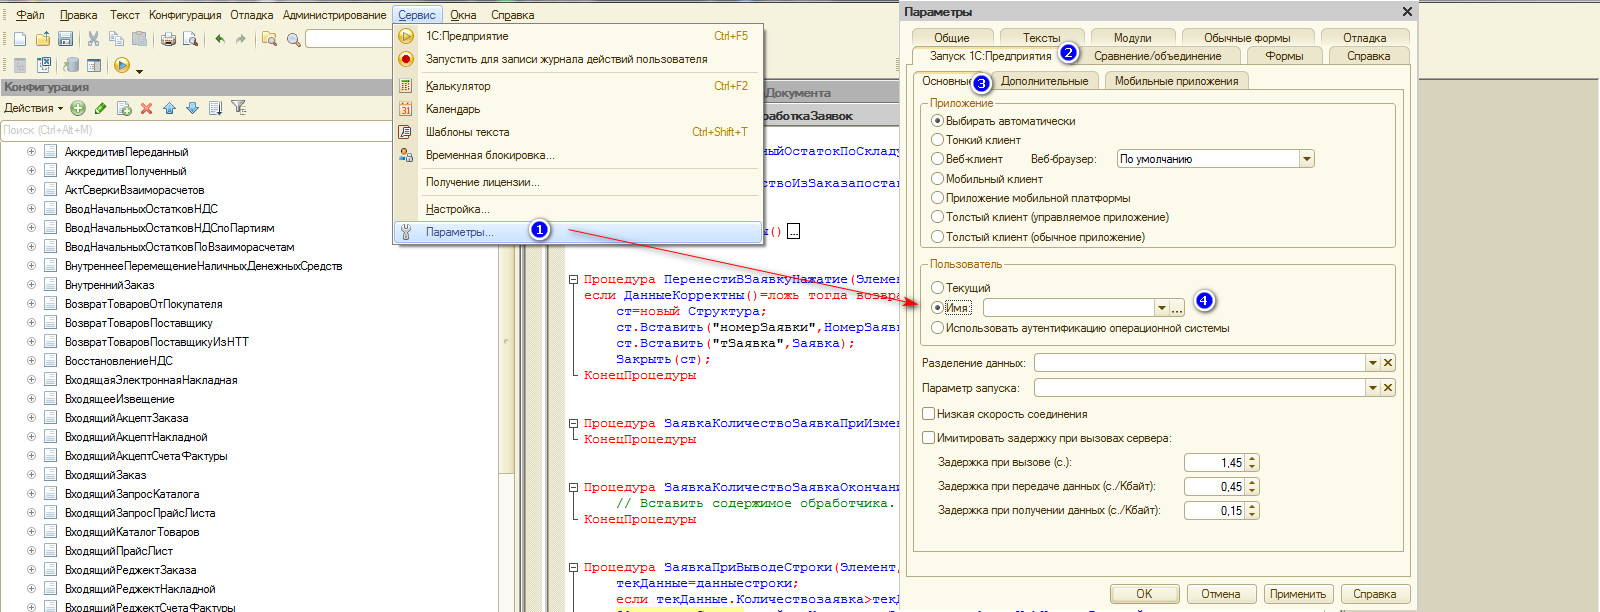The width and height of the screenshot is (1600, 612).
Task: Click the green Undo arrow icon
Action: point(219,39)
